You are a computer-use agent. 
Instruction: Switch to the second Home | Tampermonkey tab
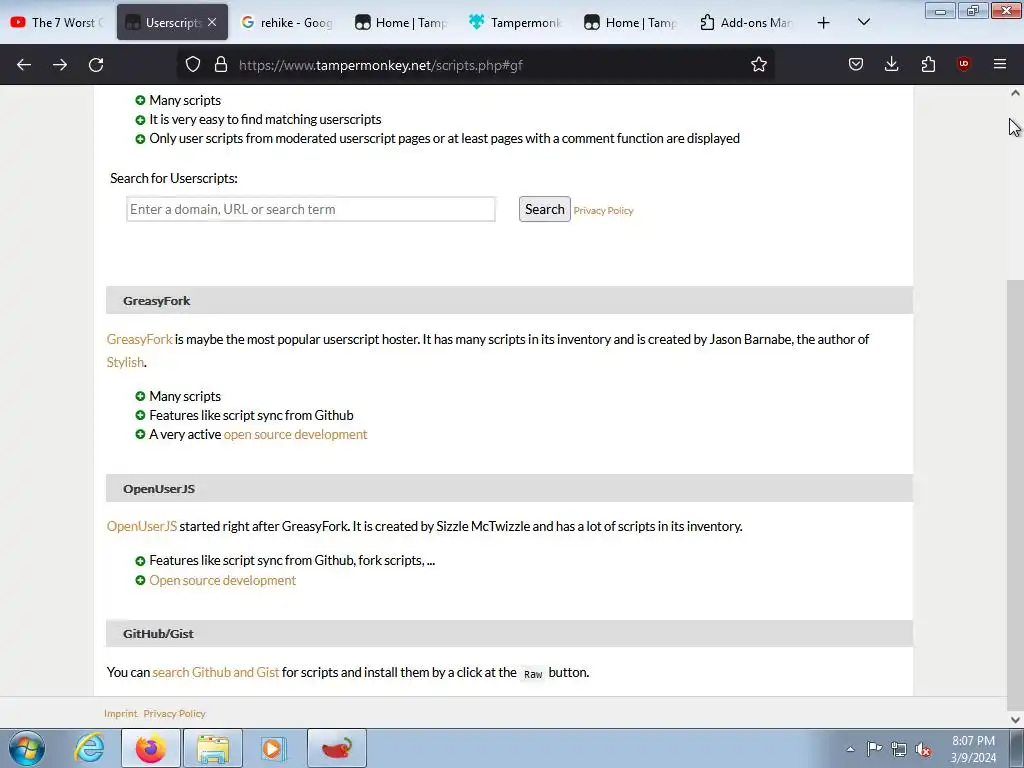[631, 22]
